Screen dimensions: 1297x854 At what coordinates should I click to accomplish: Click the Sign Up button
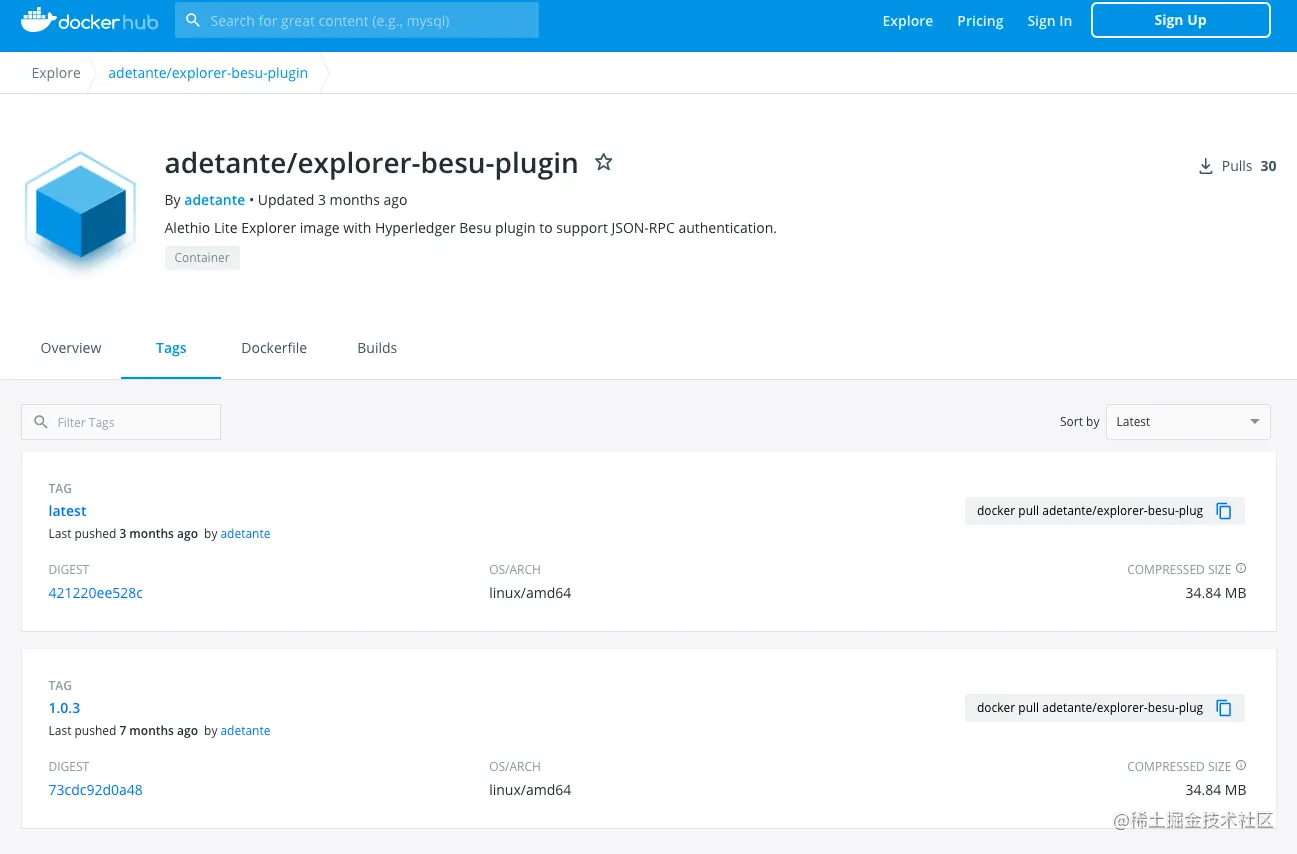click(x=1181, y=20)
